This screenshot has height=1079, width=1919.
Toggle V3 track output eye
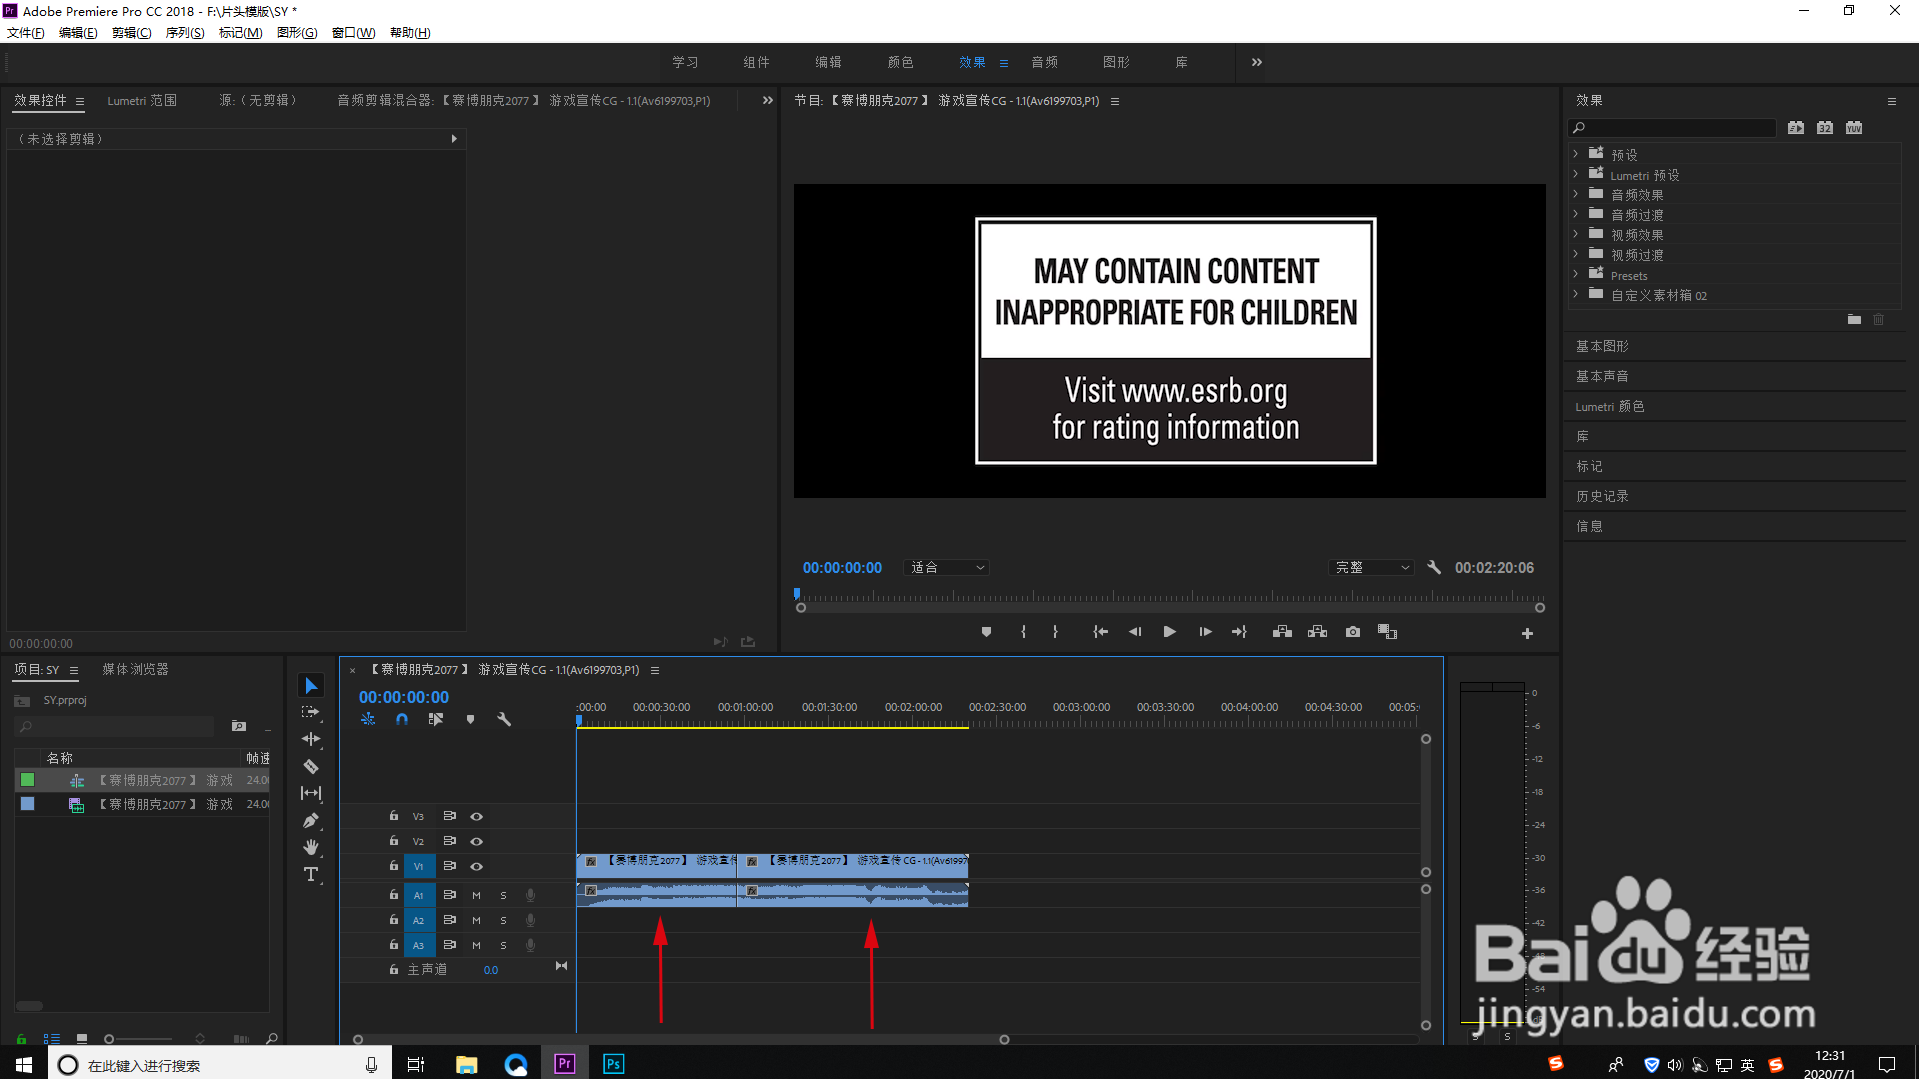tap(477, 817)
